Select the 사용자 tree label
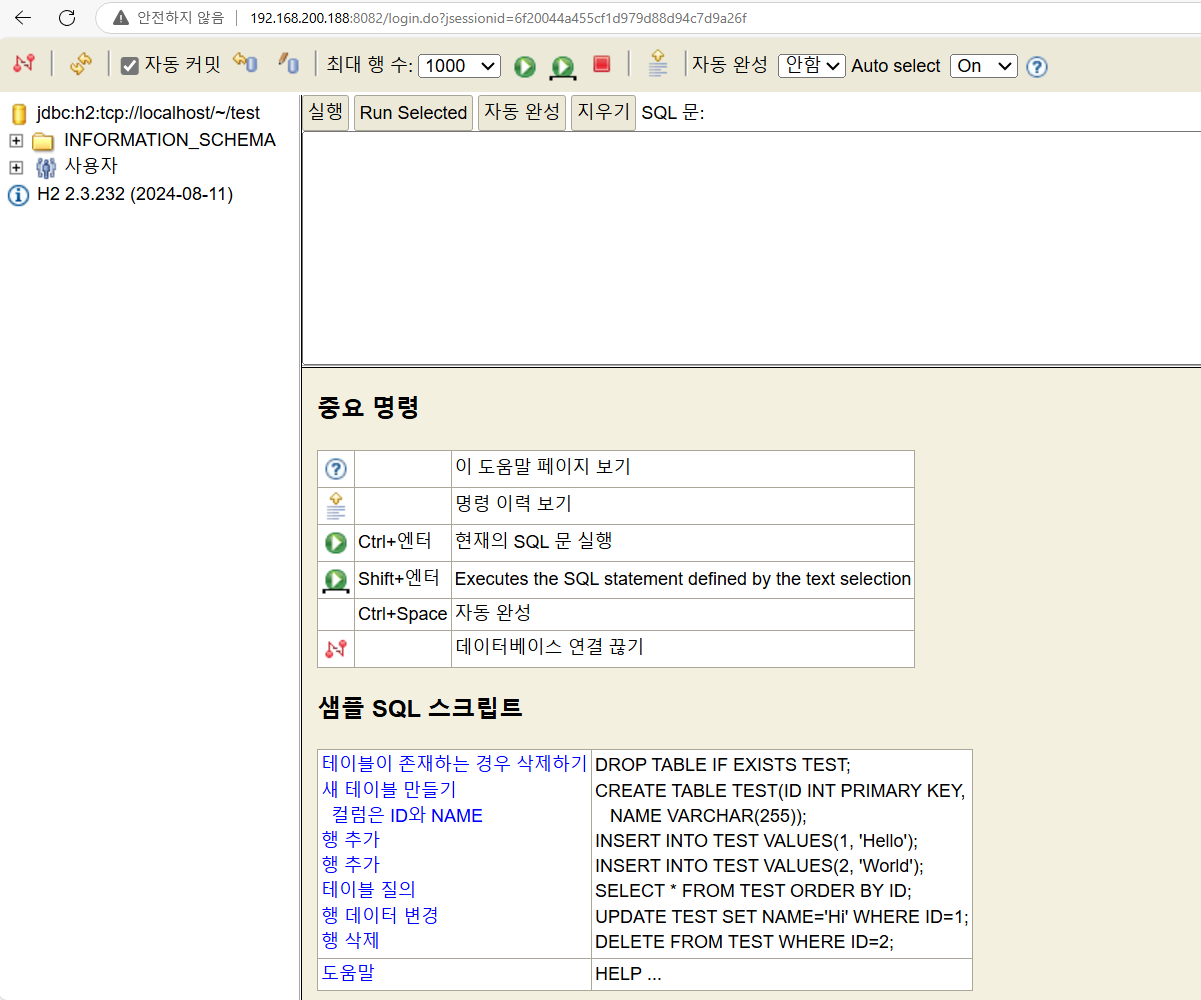This screenshot has width=1201, height=1000. click(91, 166)
